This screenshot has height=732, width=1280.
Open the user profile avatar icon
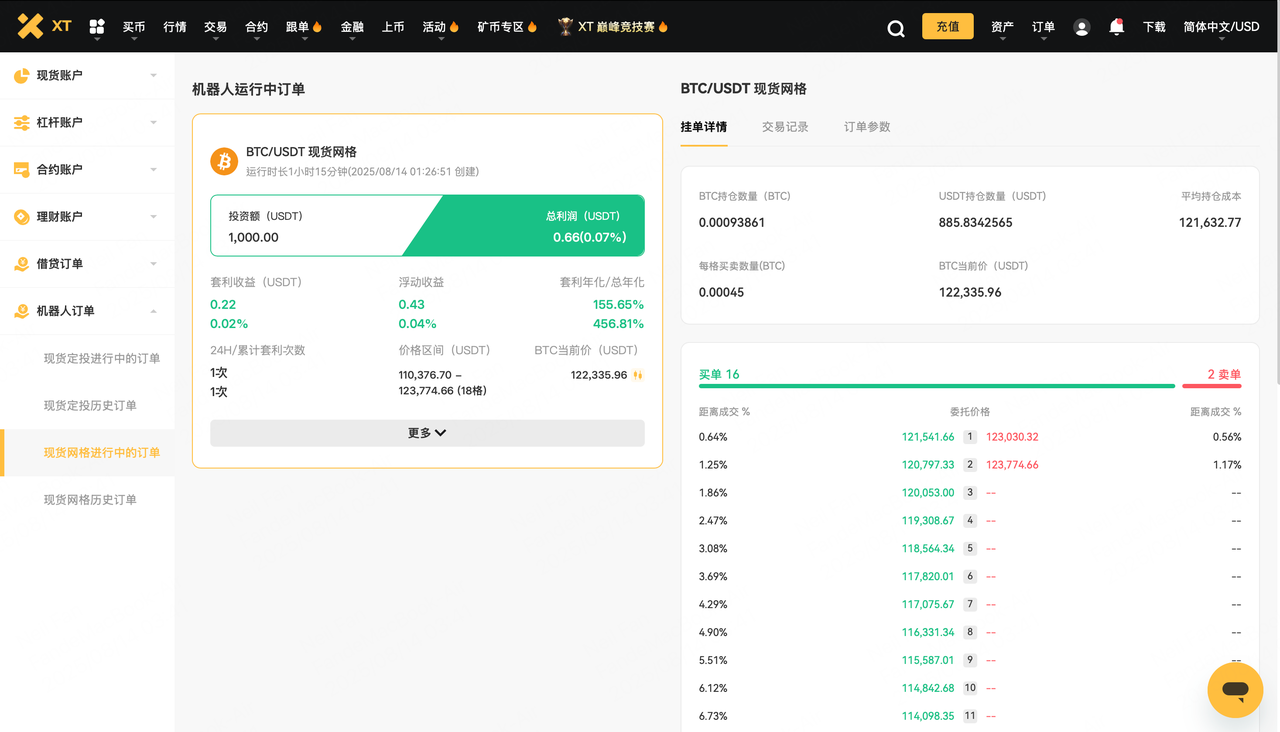tap(1081, 28)
